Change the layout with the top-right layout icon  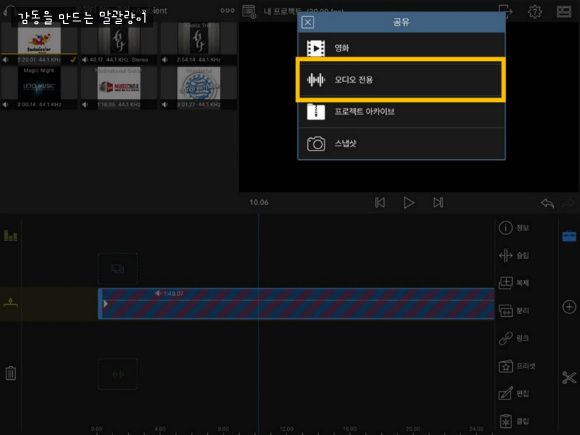pyautogui.click(x=564, y=11)
